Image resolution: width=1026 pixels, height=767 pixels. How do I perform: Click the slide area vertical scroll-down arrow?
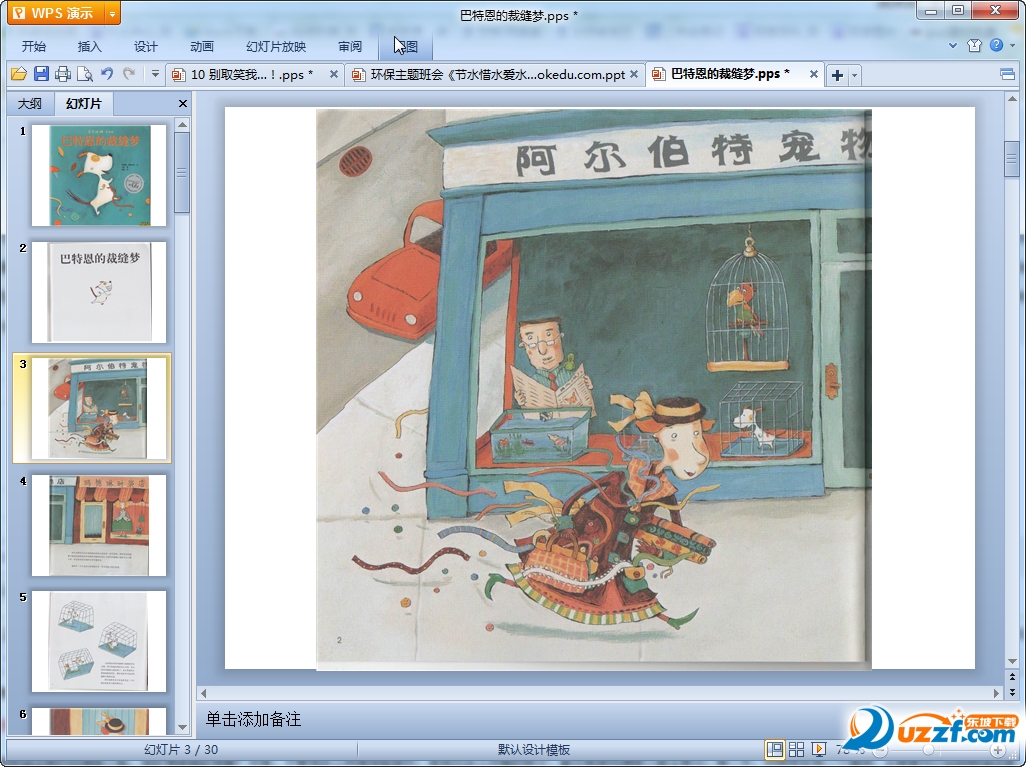click(1012, 662)
